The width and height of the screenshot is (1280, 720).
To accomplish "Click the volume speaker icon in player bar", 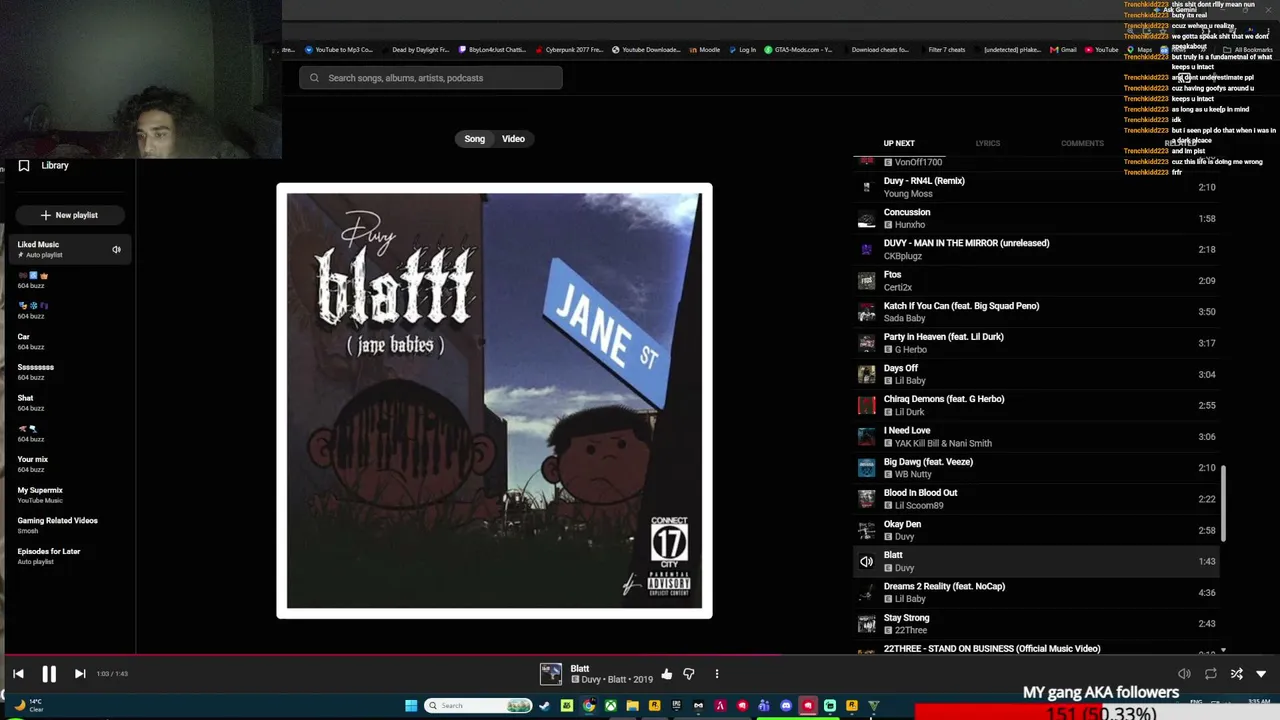I will pyautogui.click(x=1184, y=674).
